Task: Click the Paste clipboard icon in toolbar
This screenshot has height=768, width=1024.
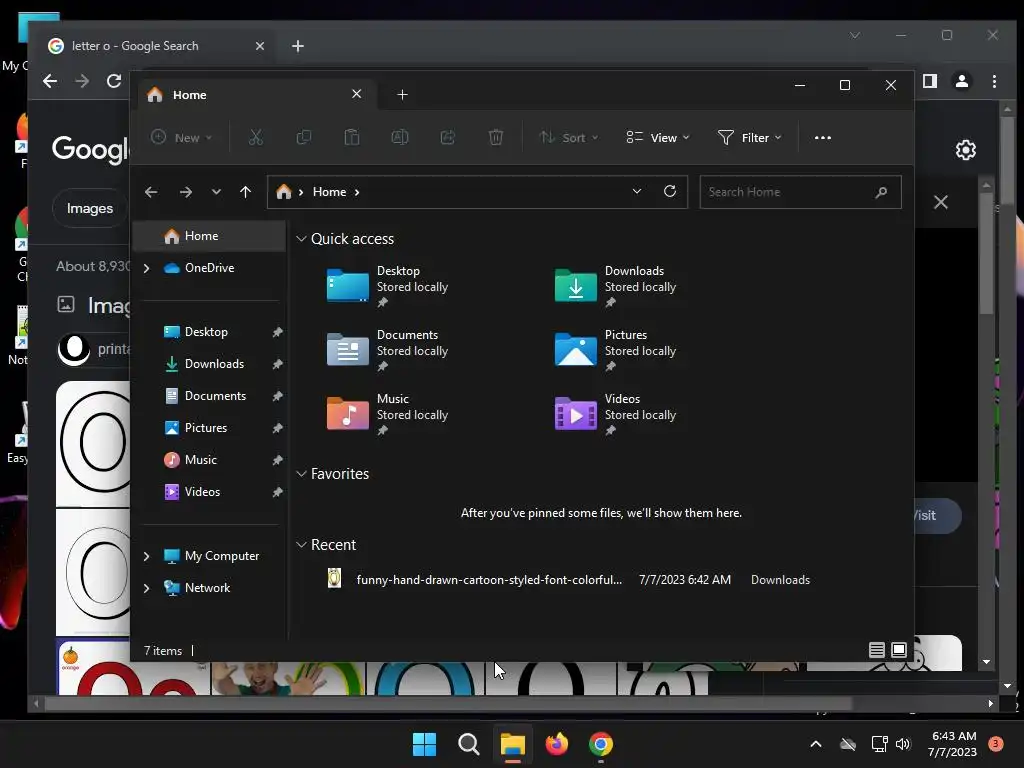Action: click(352, 138)
